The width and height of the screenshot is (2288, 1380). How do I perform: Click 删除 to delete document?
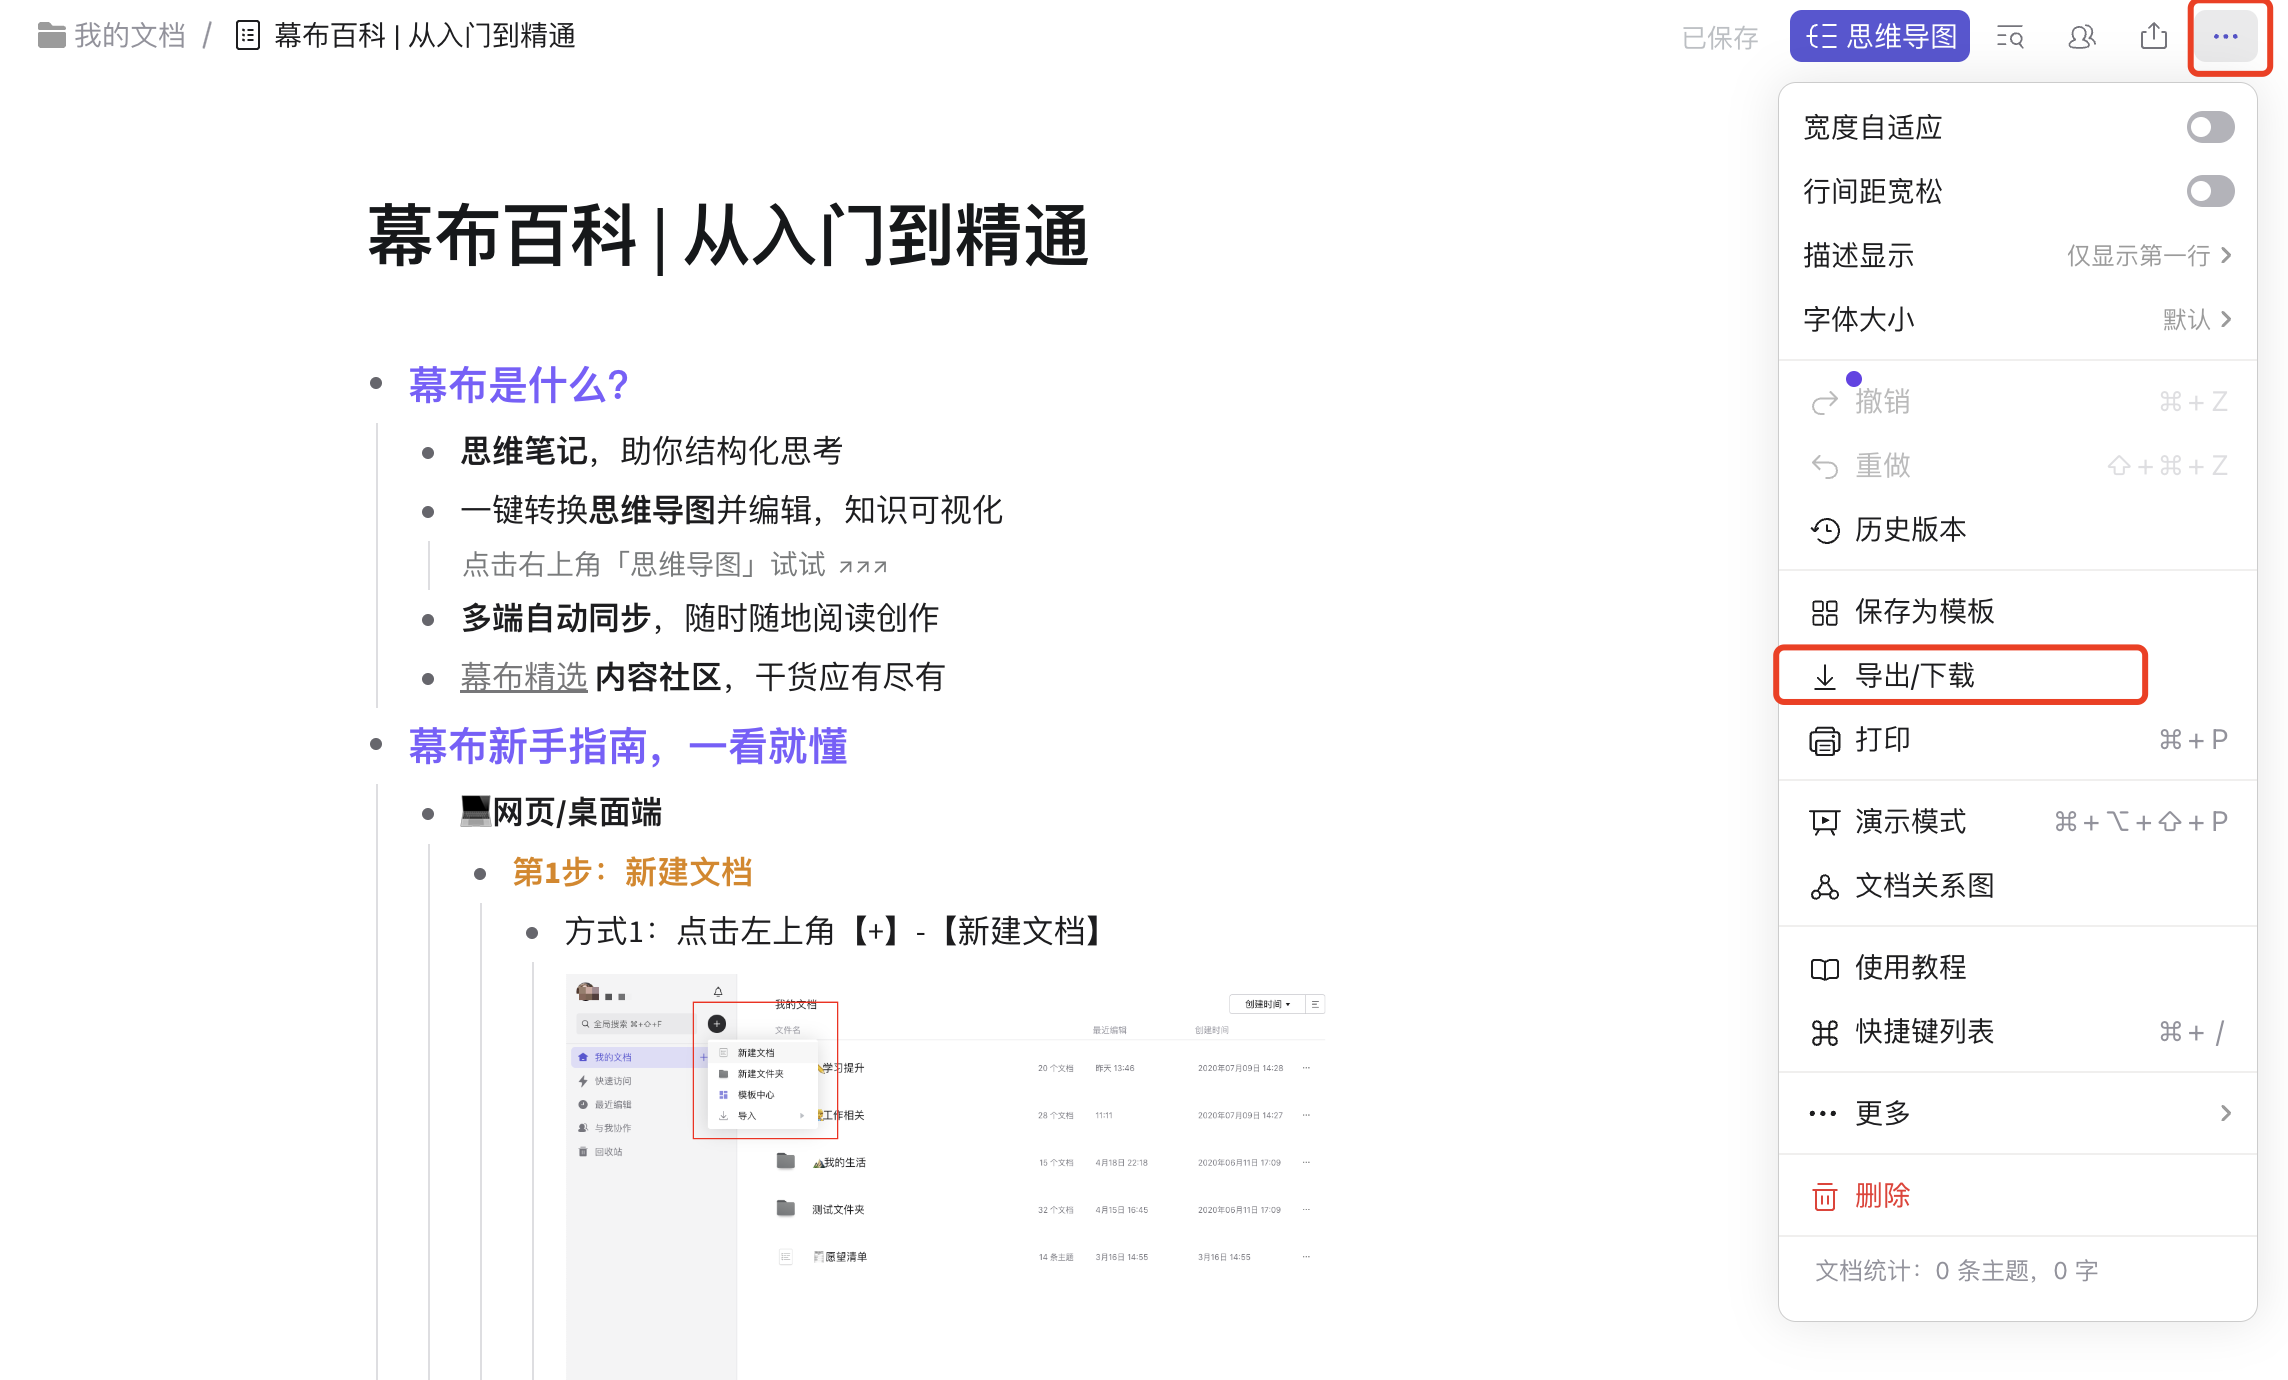2017,1195
